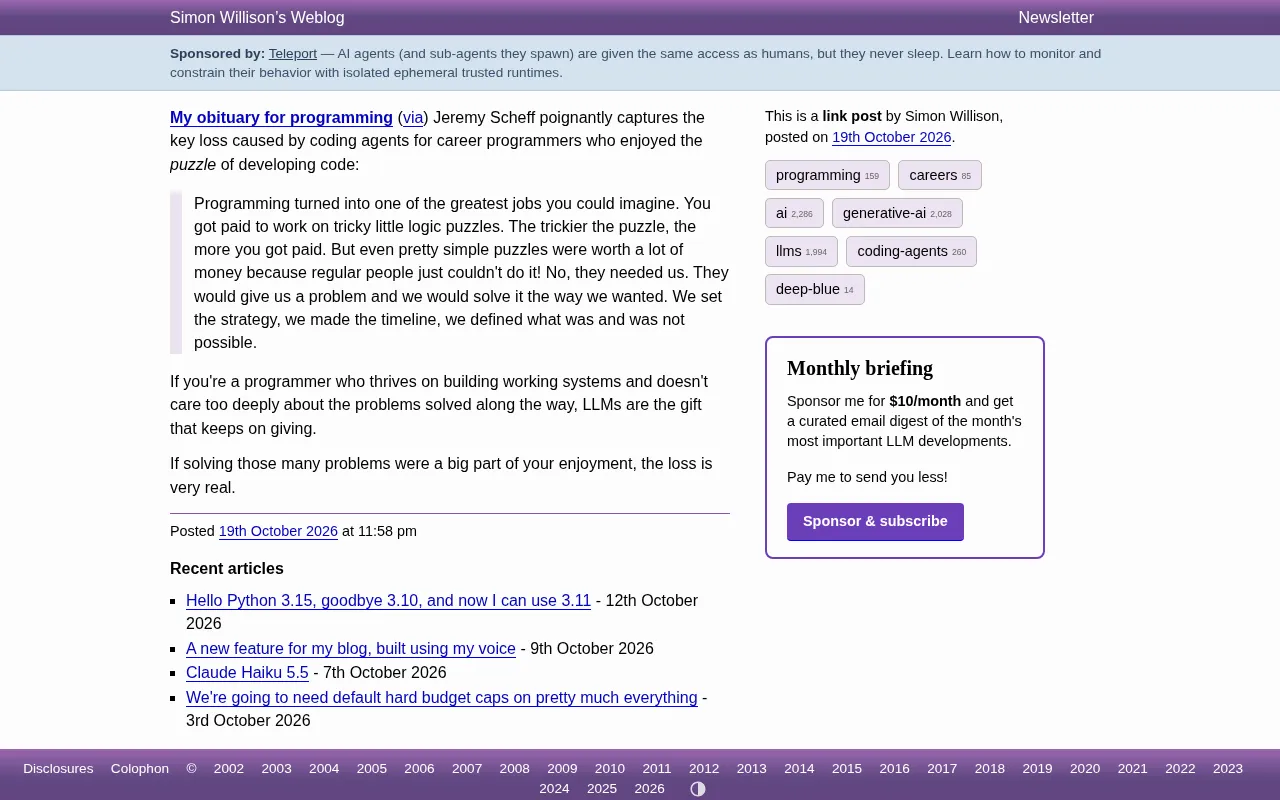This screenshot has width=1280, height=800.
Task: Browse the 2026 archive year
Action: 650,788
